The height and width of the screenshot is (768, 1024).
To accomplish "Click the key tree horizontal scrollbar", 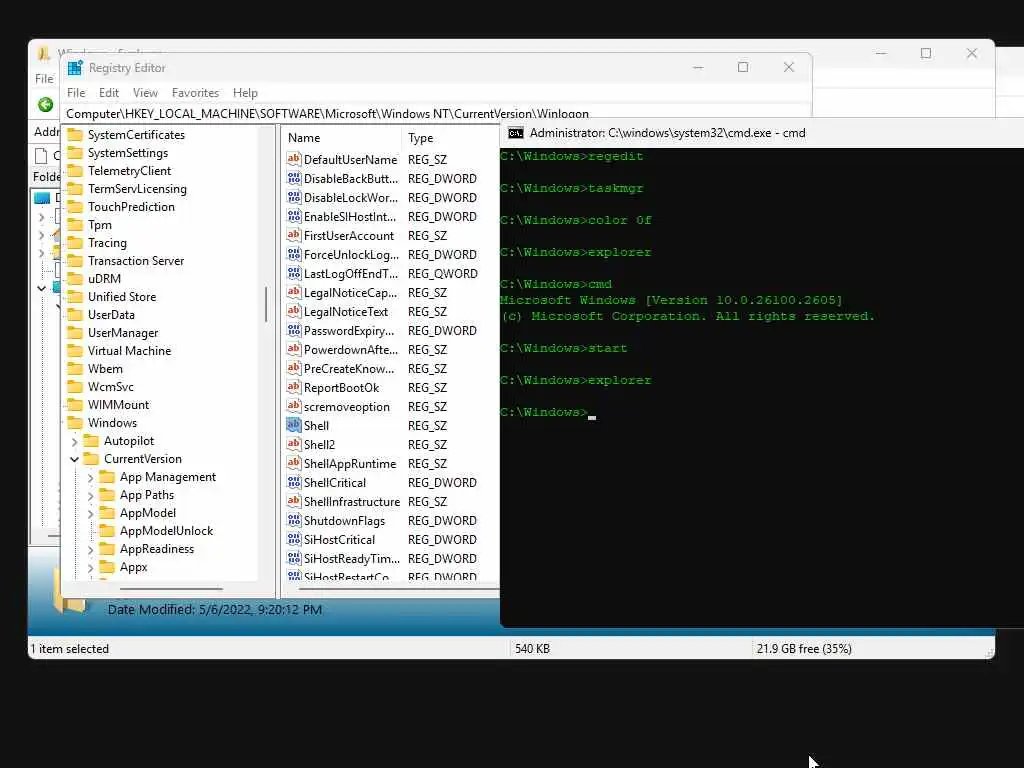I will [x=171, y=588].
